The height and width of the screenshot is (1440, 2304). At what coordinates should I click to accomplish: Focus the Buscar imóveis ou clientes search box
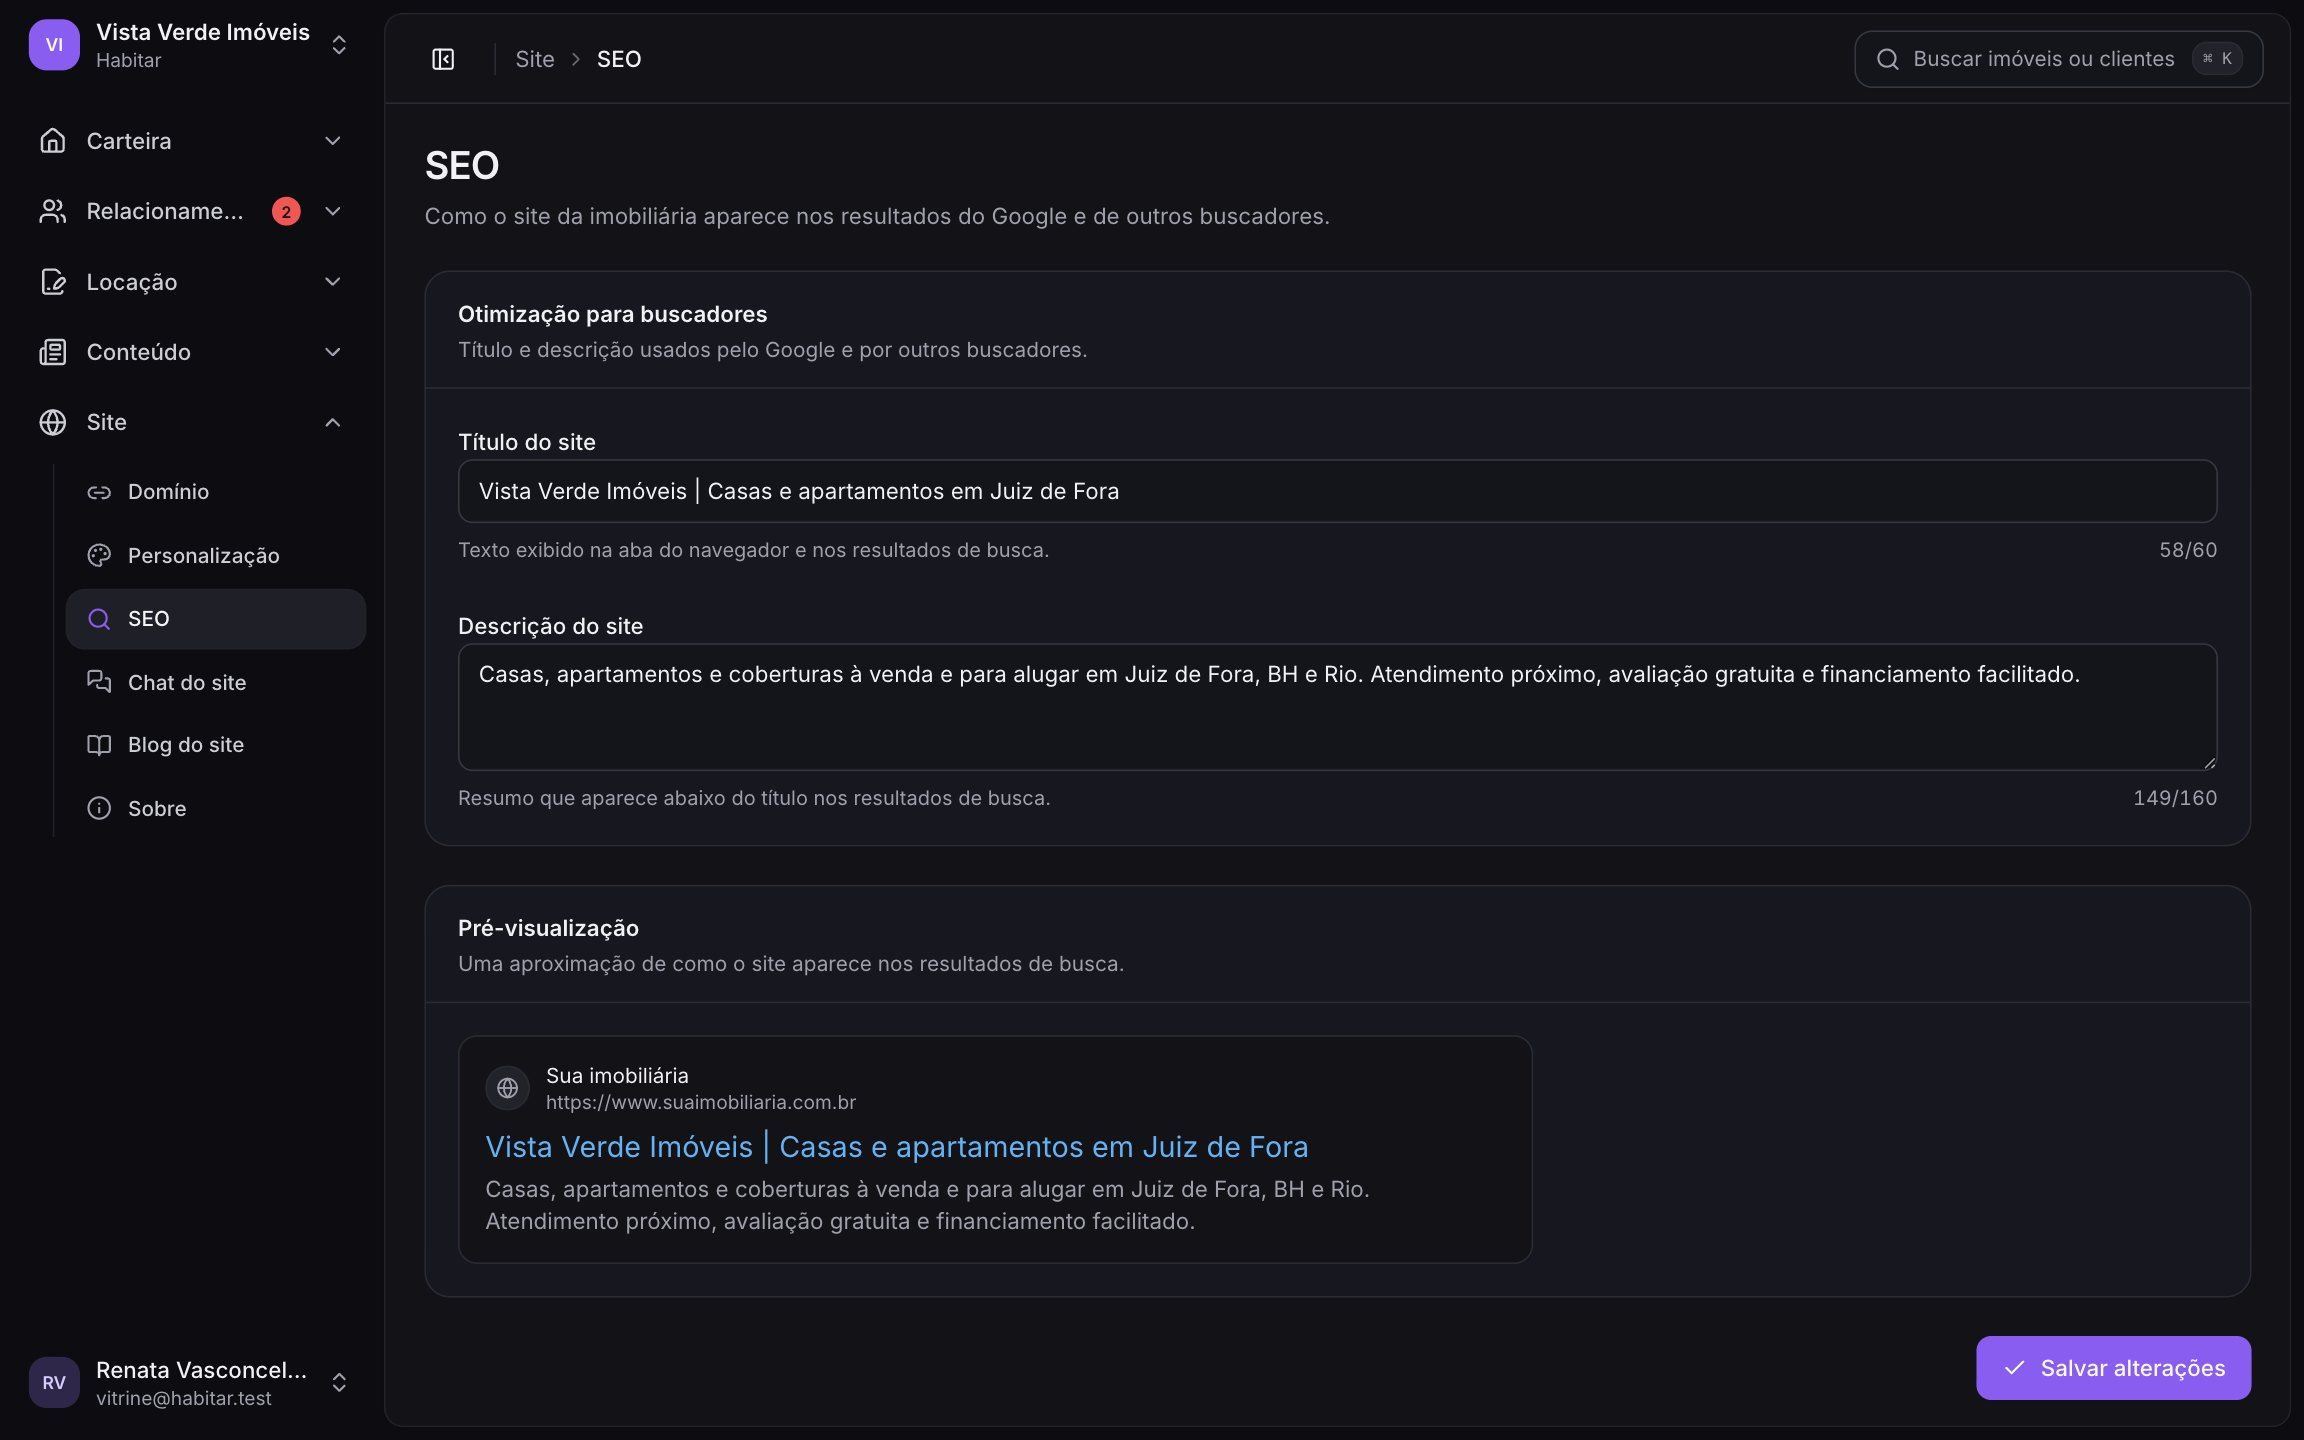pos(2058,59)
